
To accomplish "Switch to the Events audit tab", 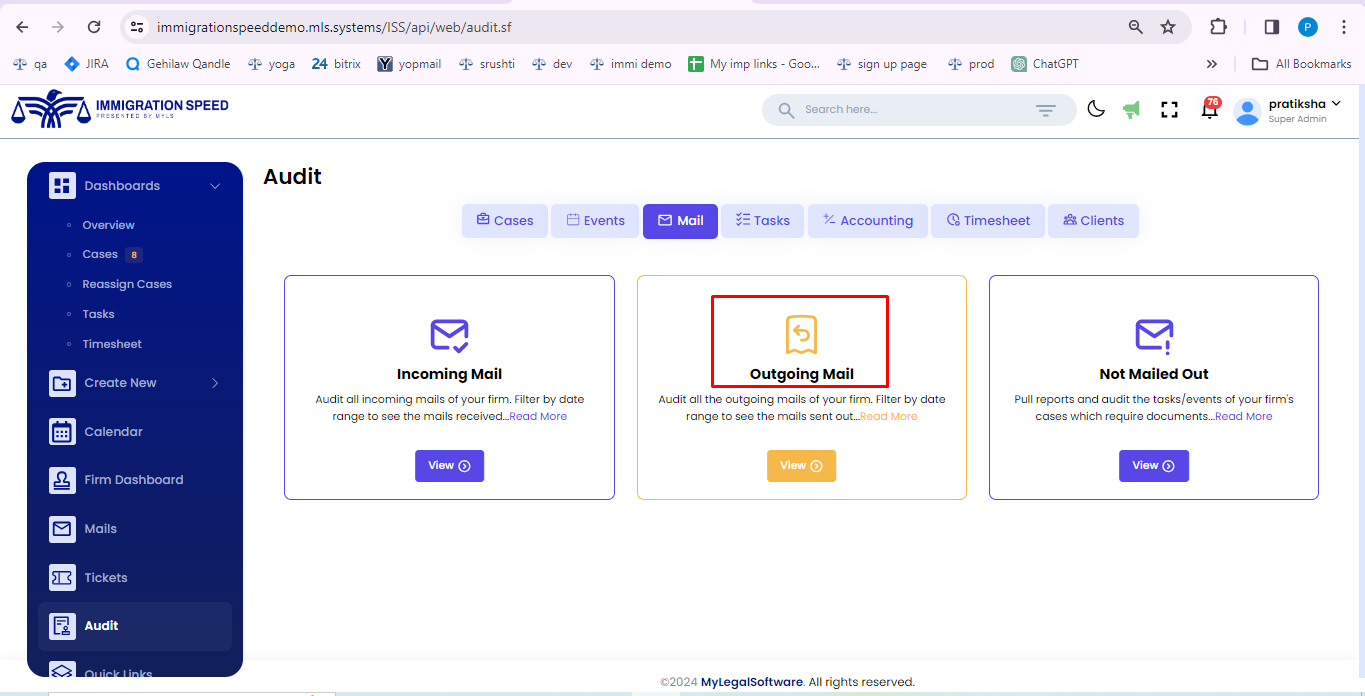I will 595,221.
